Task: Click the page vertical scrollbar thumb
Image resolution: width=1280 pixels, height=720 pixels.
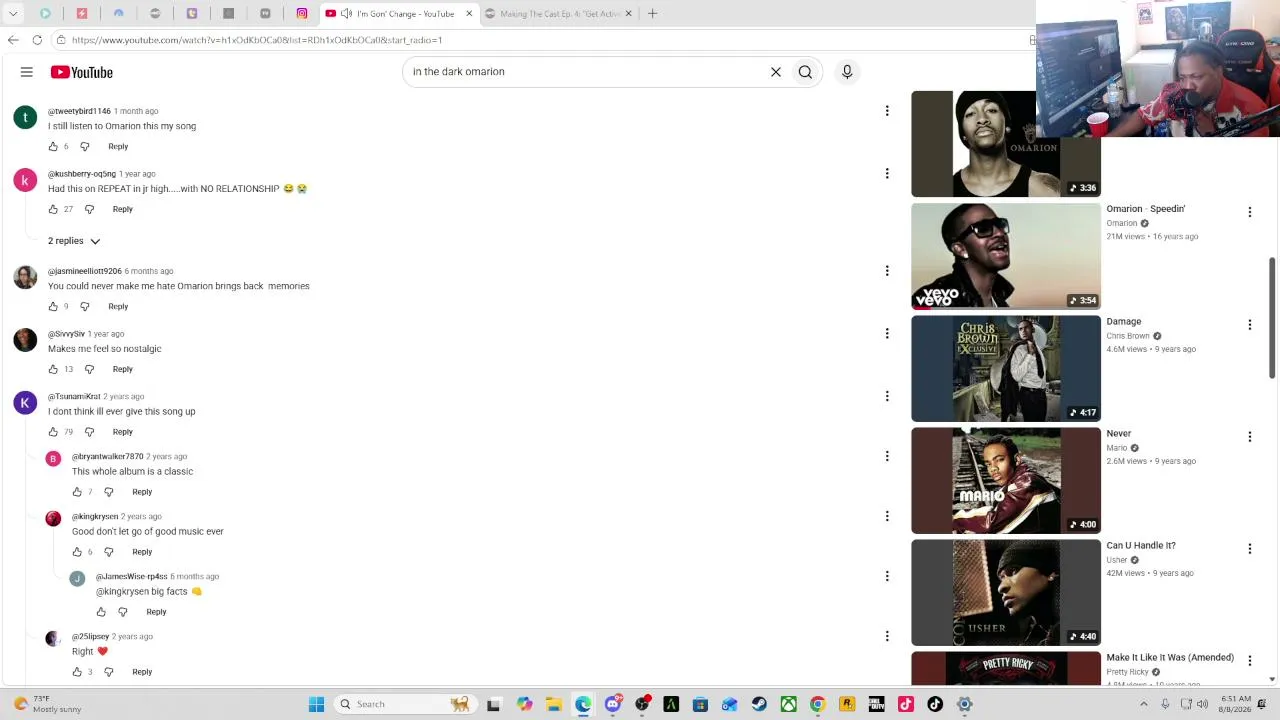Action: click(1272, 318)
